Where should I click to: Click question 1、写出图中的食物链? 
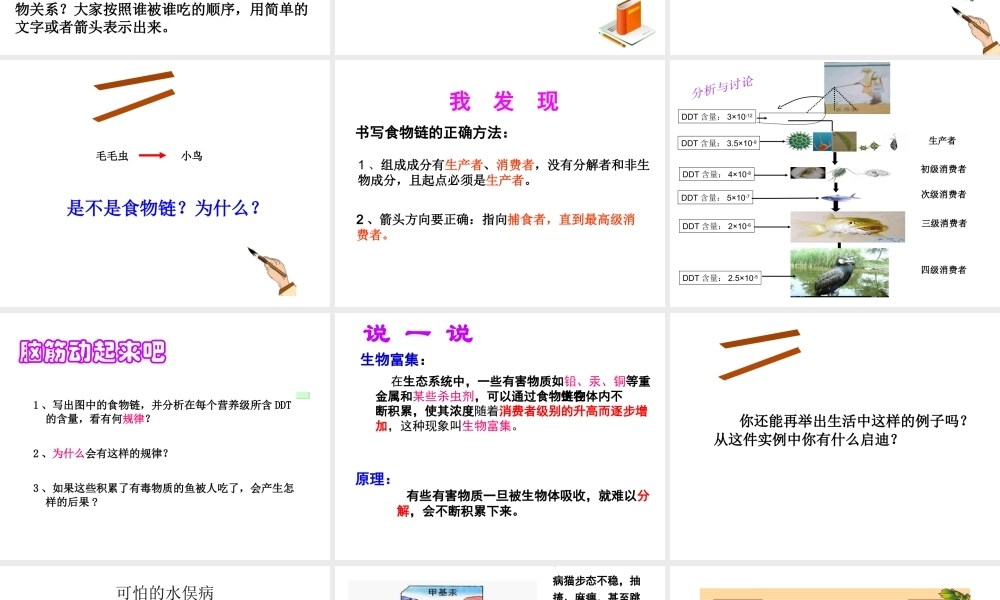[162, 412]
